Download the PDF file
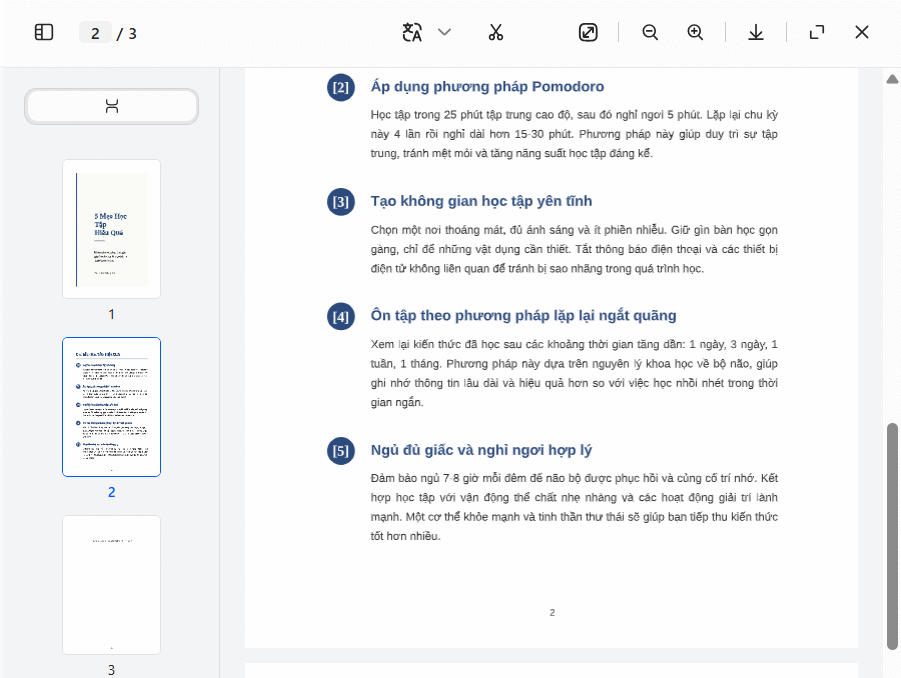 coord(756,32)
